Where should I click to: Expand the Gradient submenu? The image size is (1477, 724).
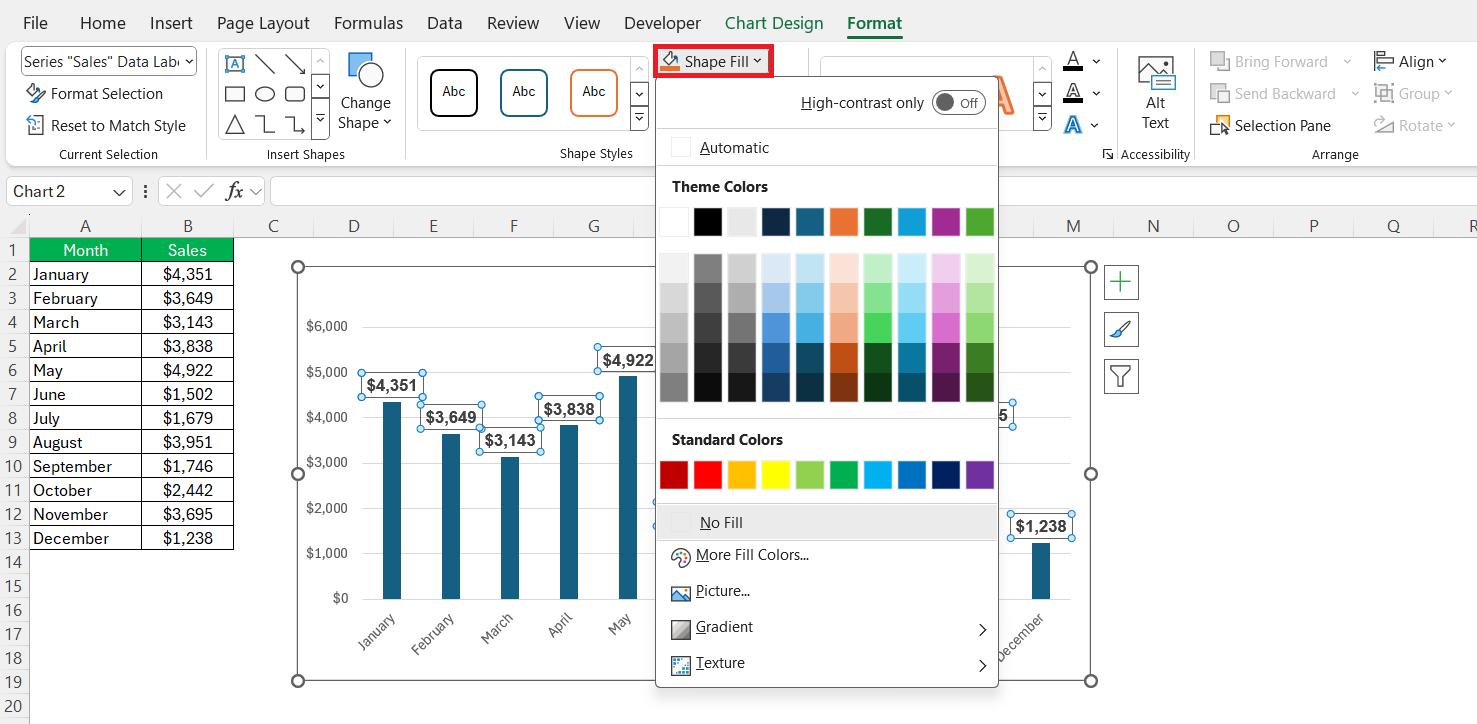pyautogui.click(x=827, y=628)
